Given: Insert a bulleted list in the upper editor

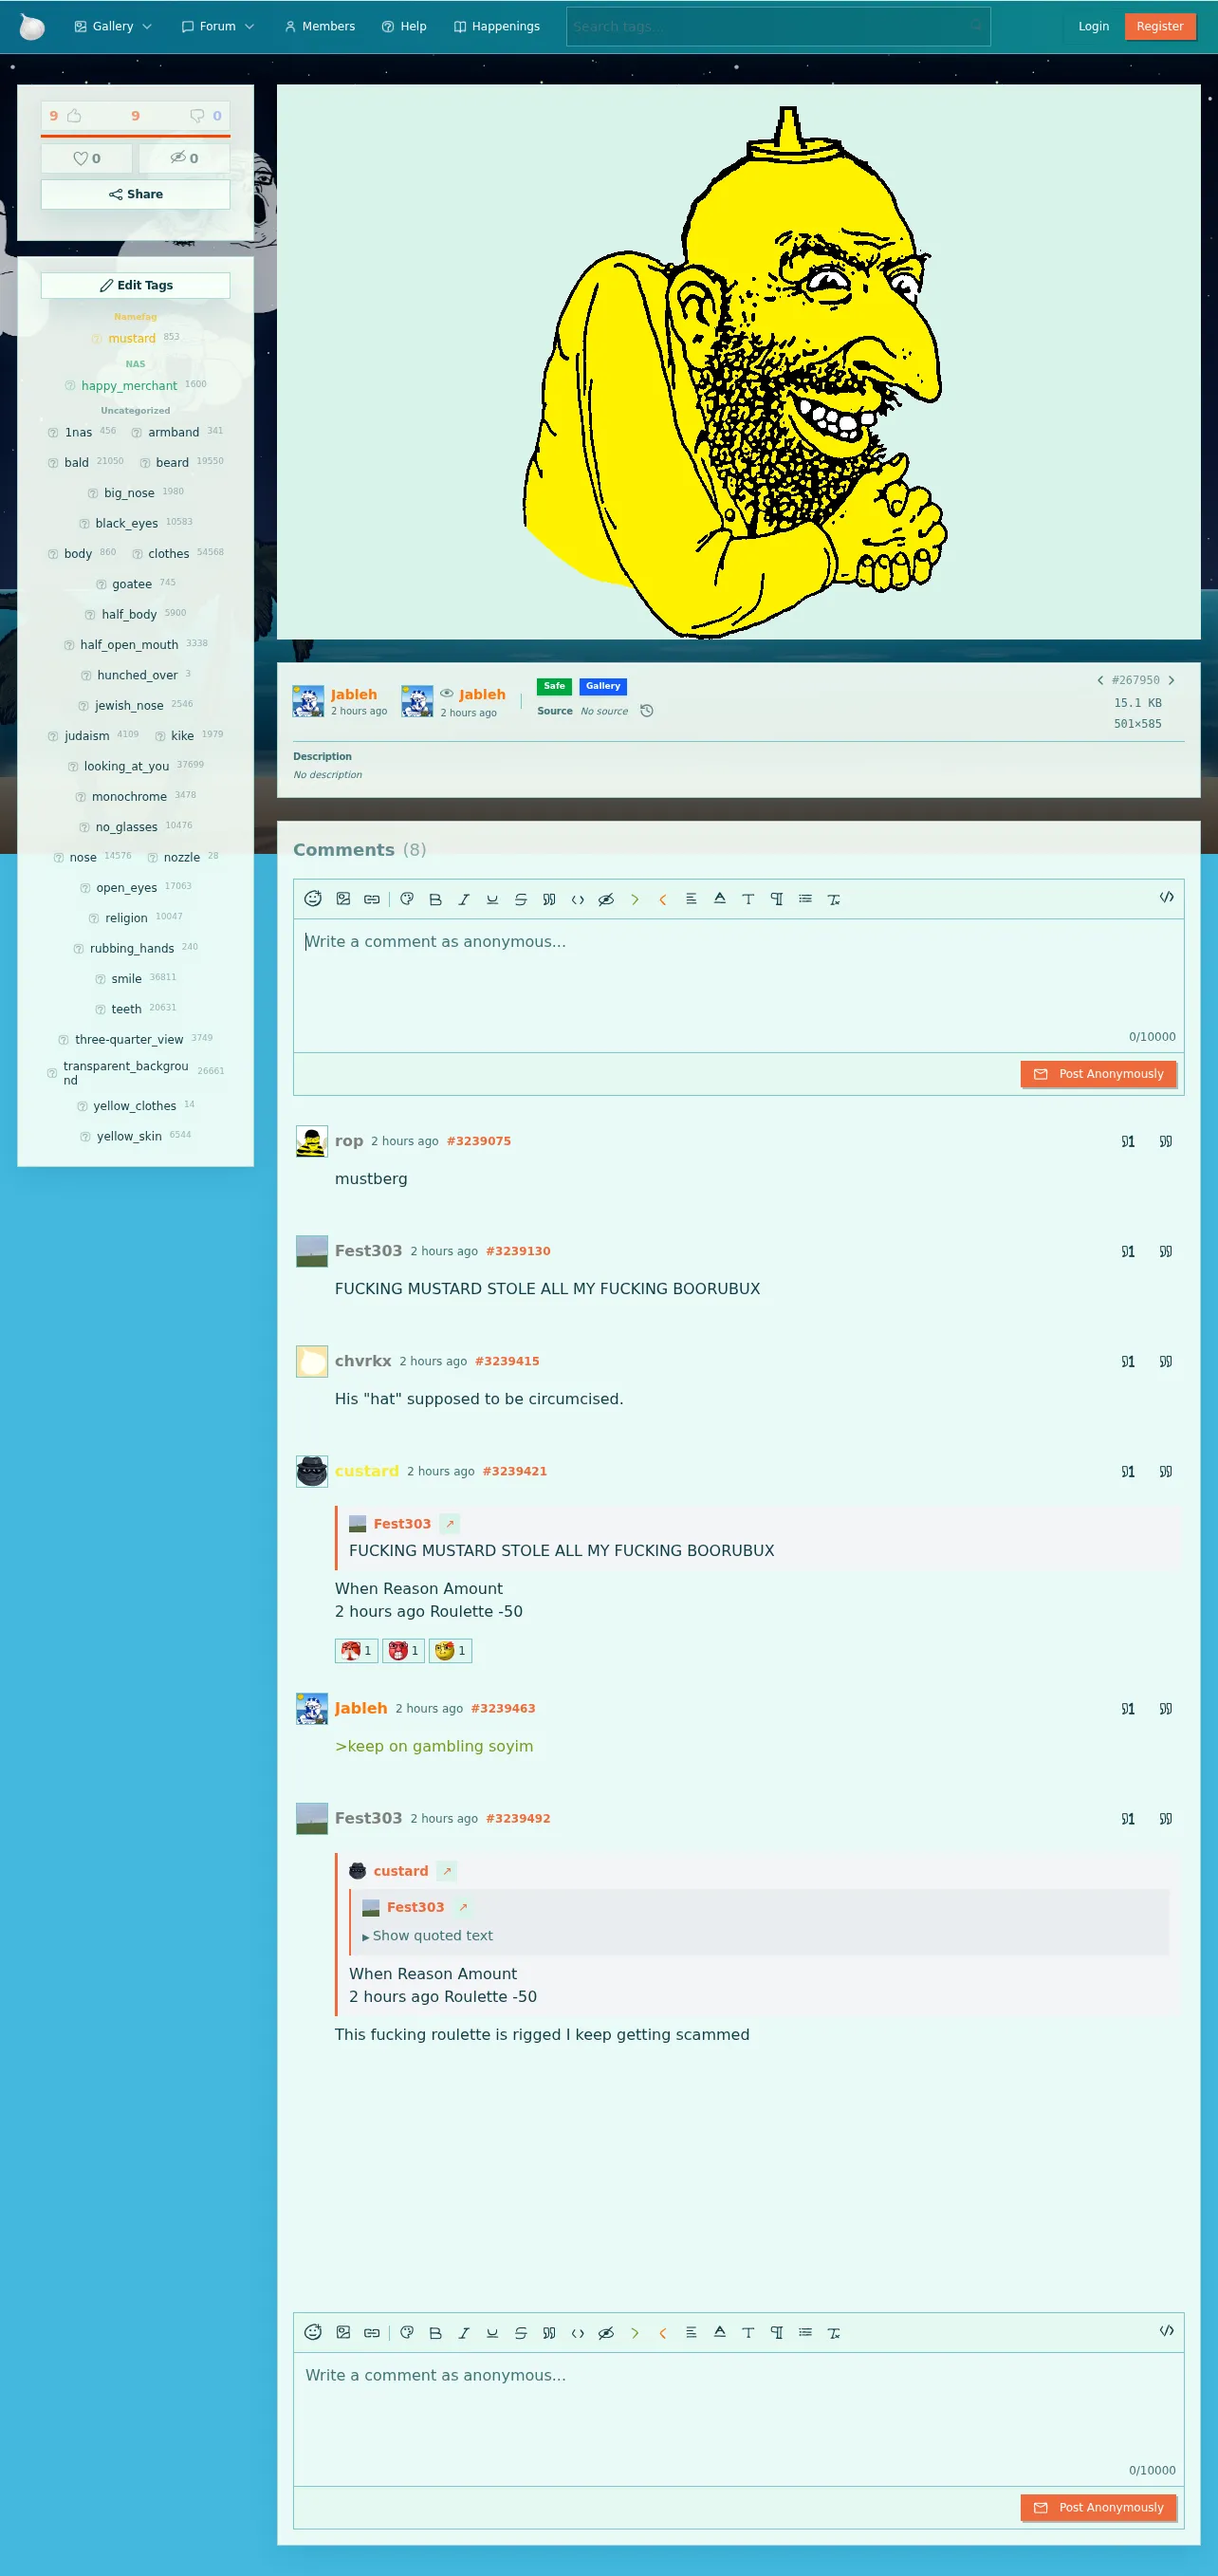Looking at the screenshot, I should (x=805, y=899).
